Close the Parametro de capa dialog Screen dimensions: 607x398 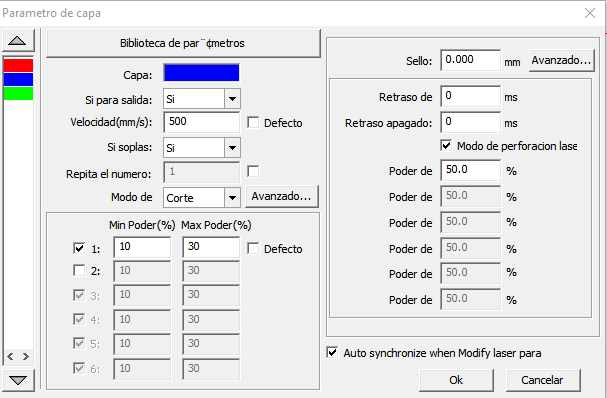click(590, 13)
